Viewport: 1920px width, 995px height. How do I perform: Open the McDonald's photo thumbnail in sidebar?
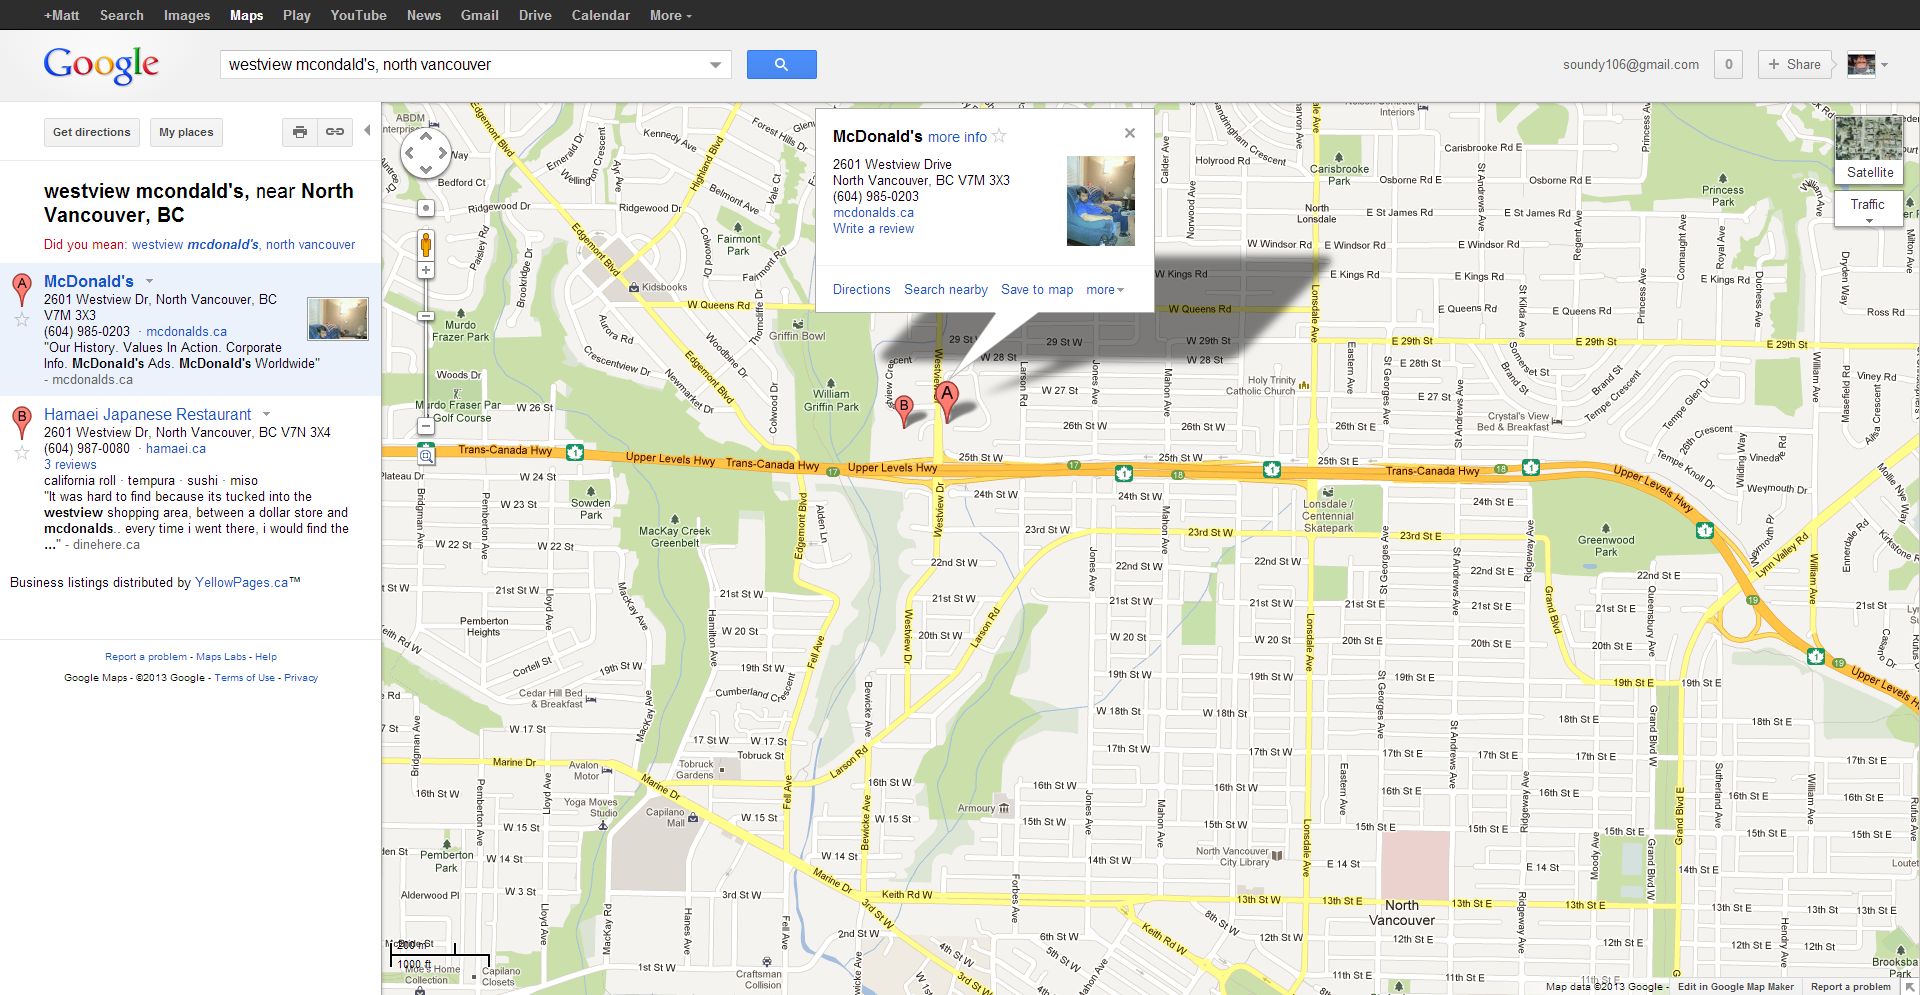[x=338, y=319]
